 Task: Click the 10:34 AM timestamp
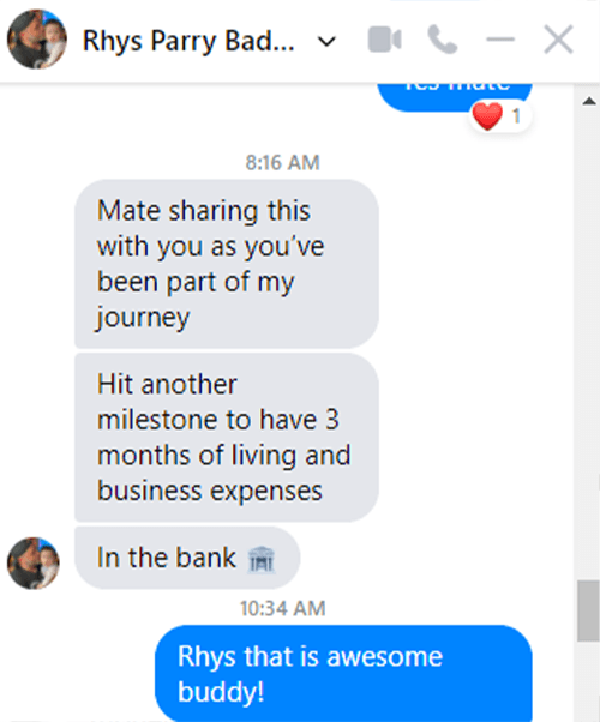[x=282, y=608]
